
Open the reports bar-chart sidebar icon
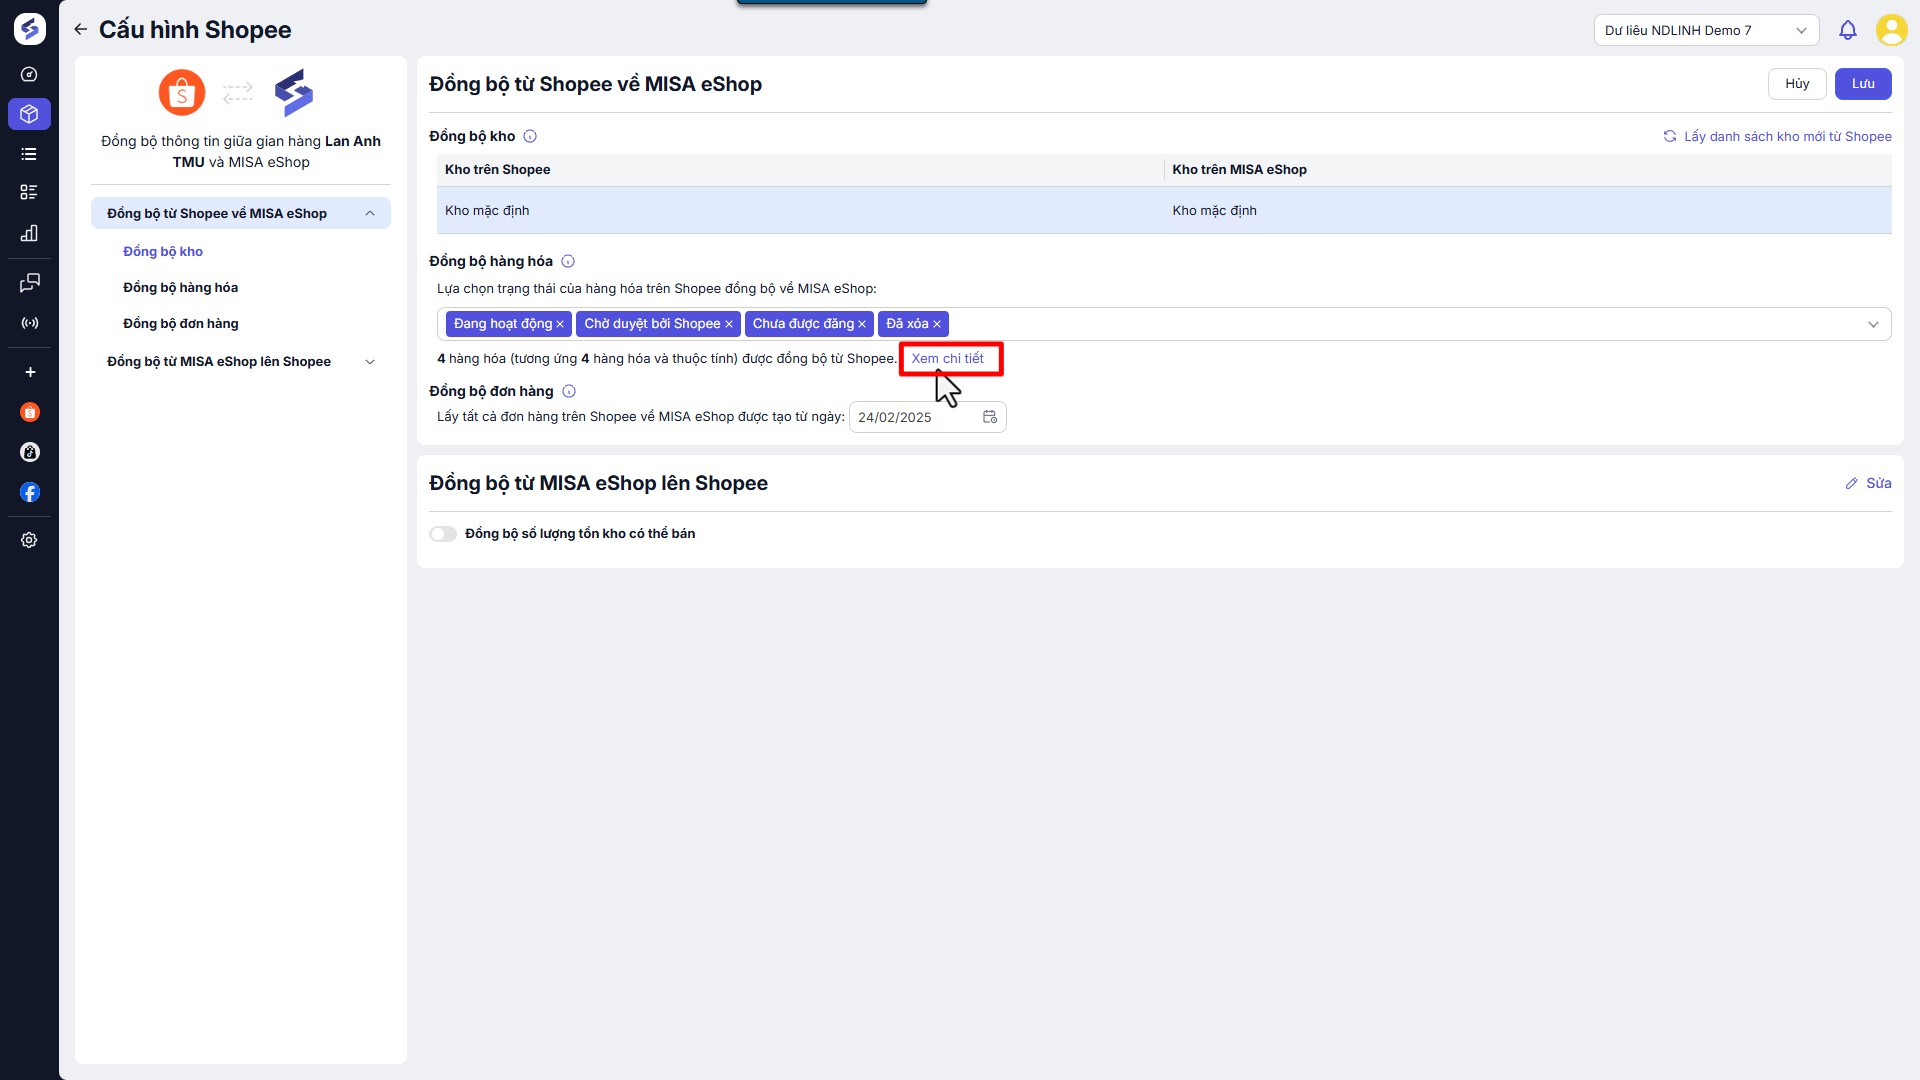click(x=30, y=233)
